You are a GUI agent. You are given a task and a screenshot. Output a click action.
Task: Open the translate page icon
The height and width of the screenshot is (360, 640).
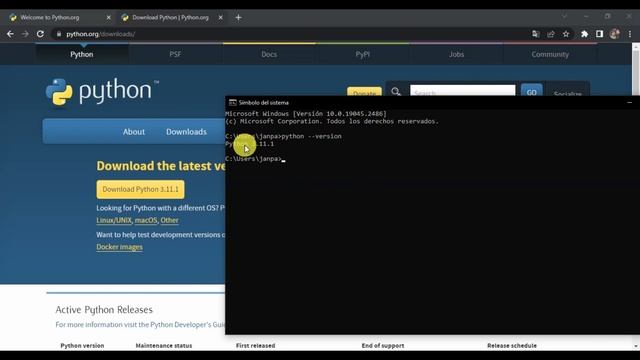(x=536, y=34)
